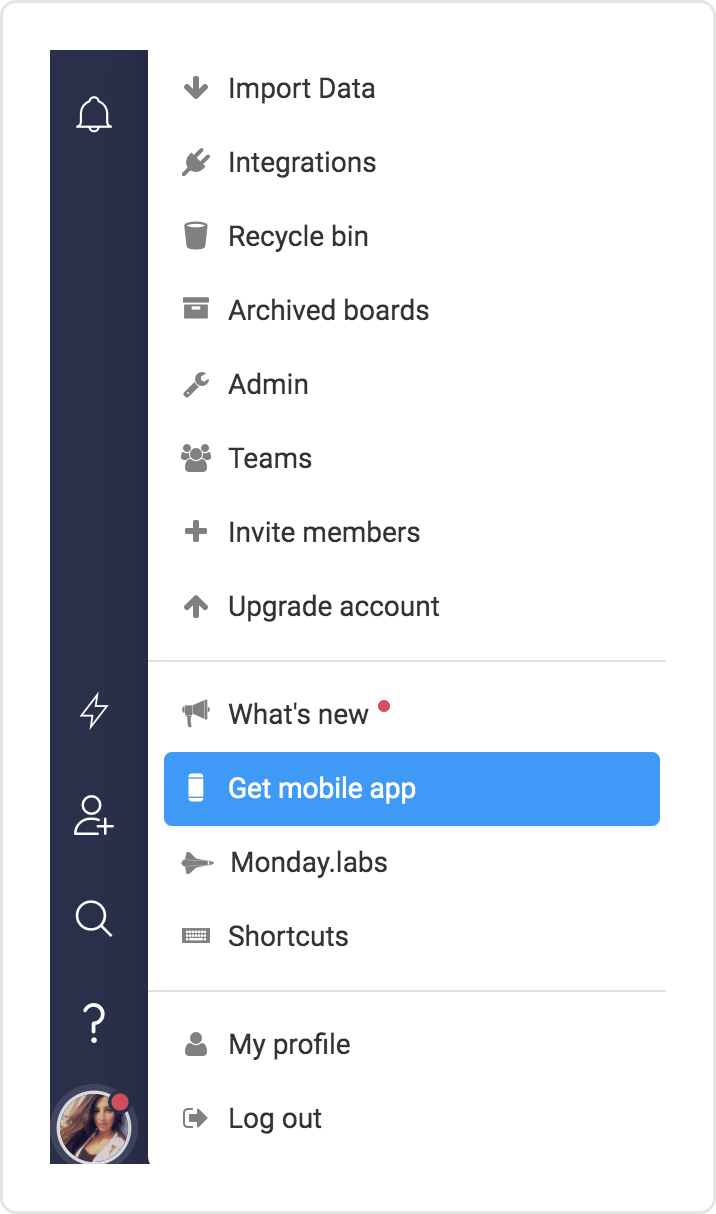Screen dimensions: 716x1214
Task: View keyboard Shortcuts
Action: click(x=288, y=936)
